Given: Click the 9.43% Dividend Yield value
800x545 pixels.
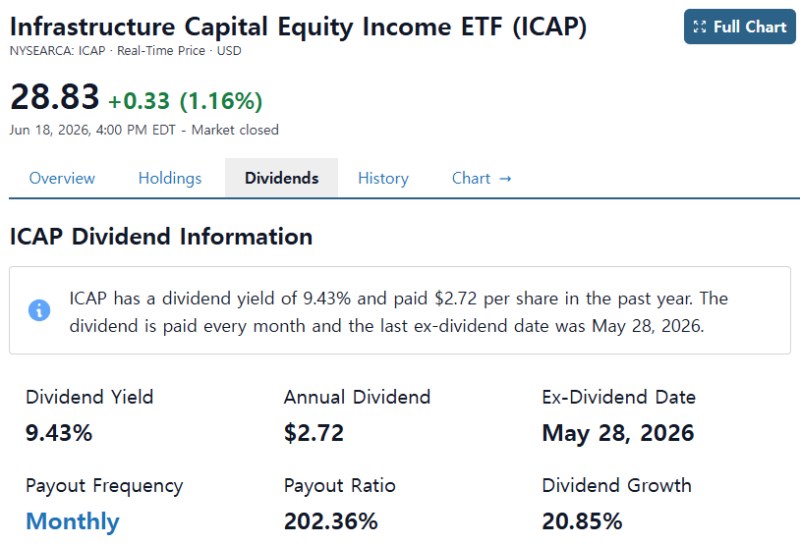Looking at the screenshot, I should click(59, 433).
